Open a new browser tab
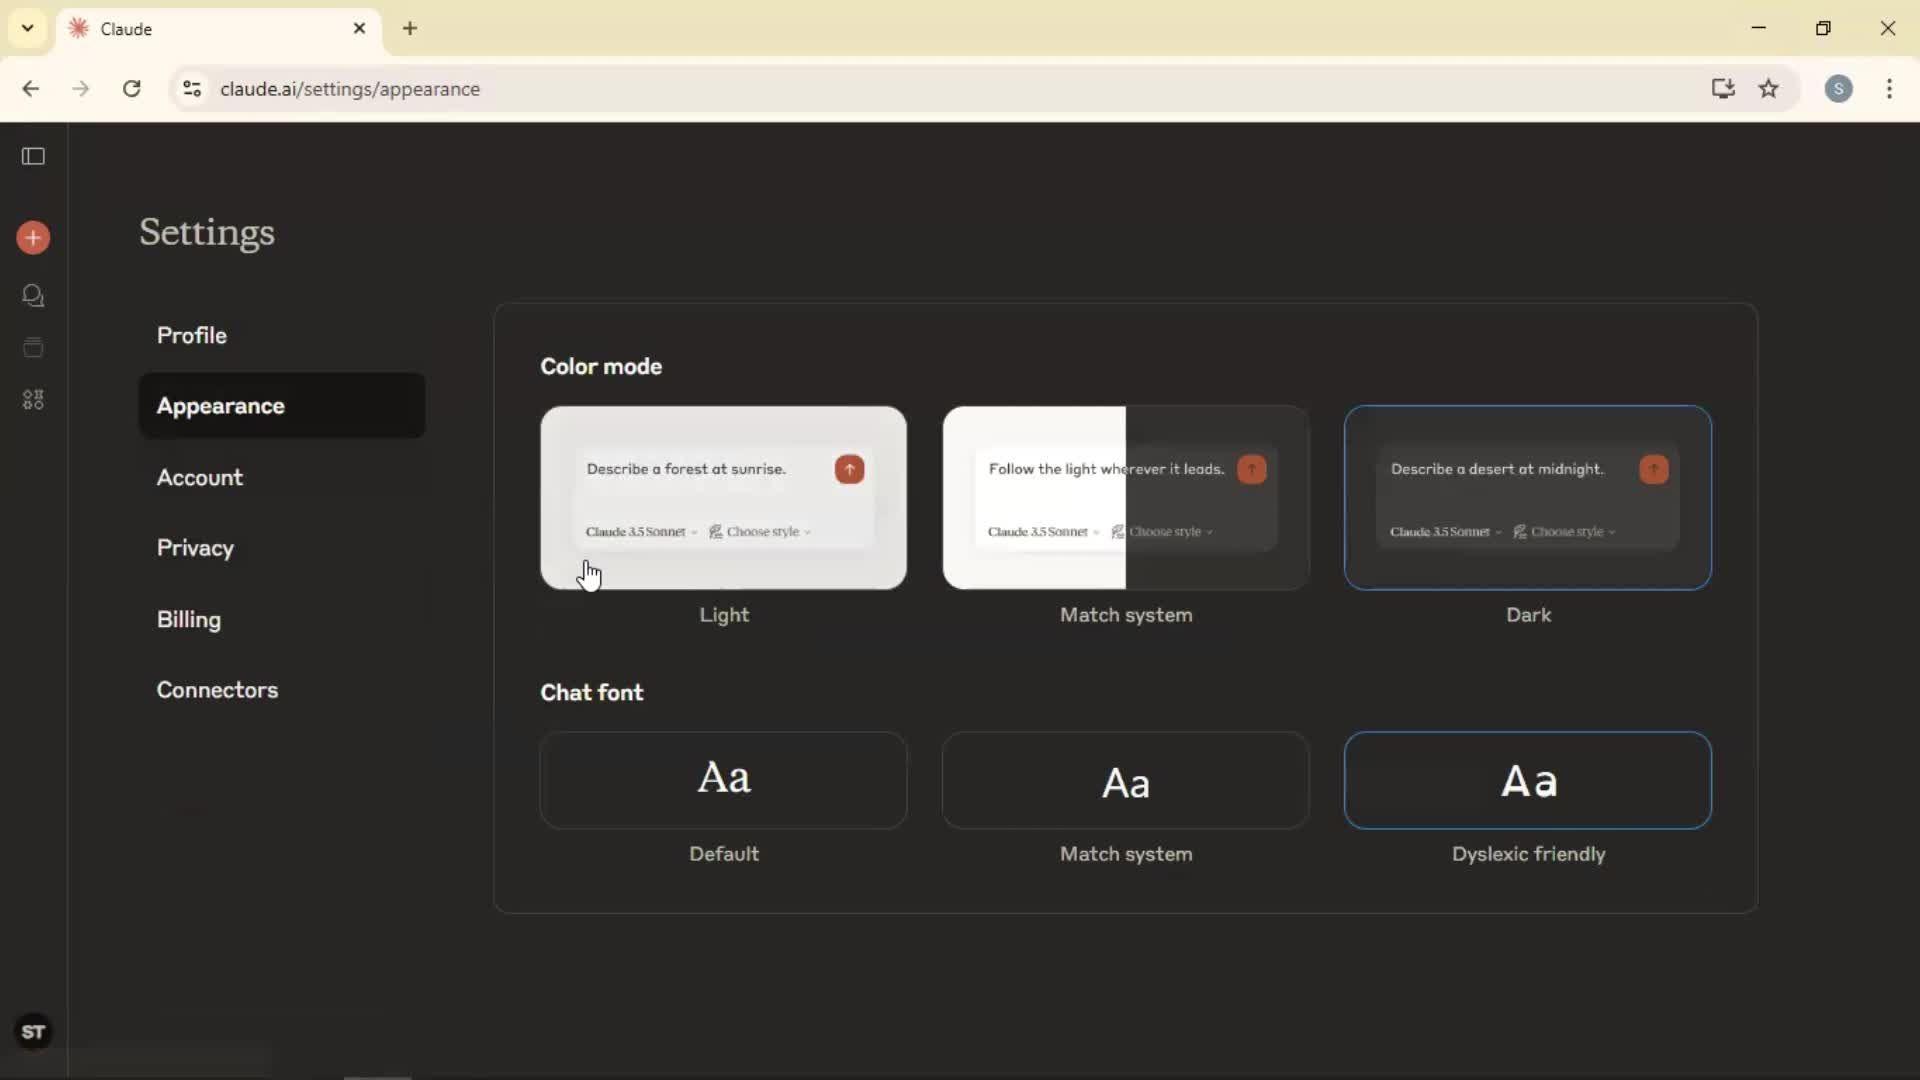Screen dimensions: 1920x1080 410,28
